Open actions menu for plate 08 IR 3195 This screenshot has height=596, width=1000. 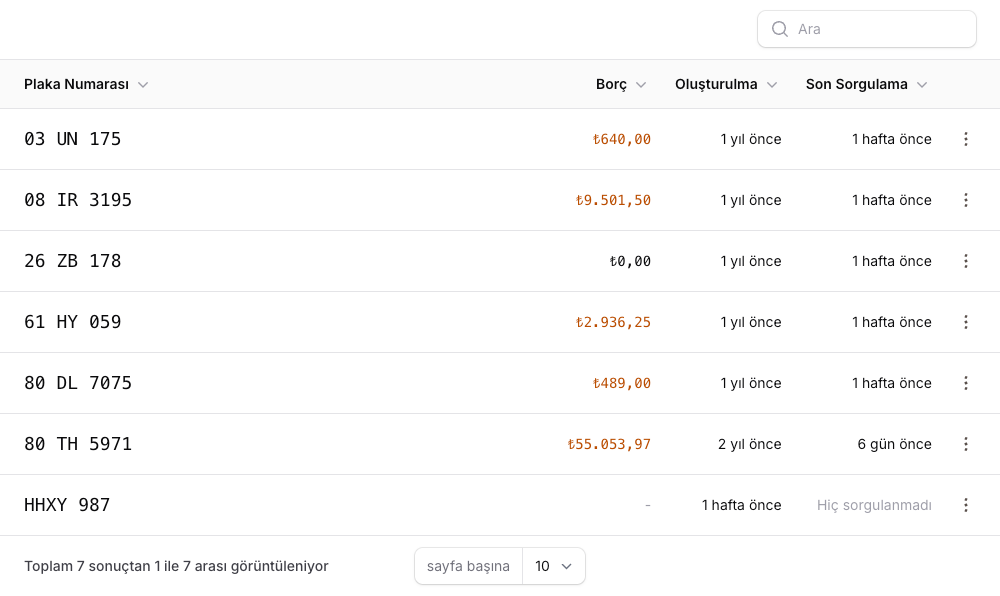click(x=965, y=200)
